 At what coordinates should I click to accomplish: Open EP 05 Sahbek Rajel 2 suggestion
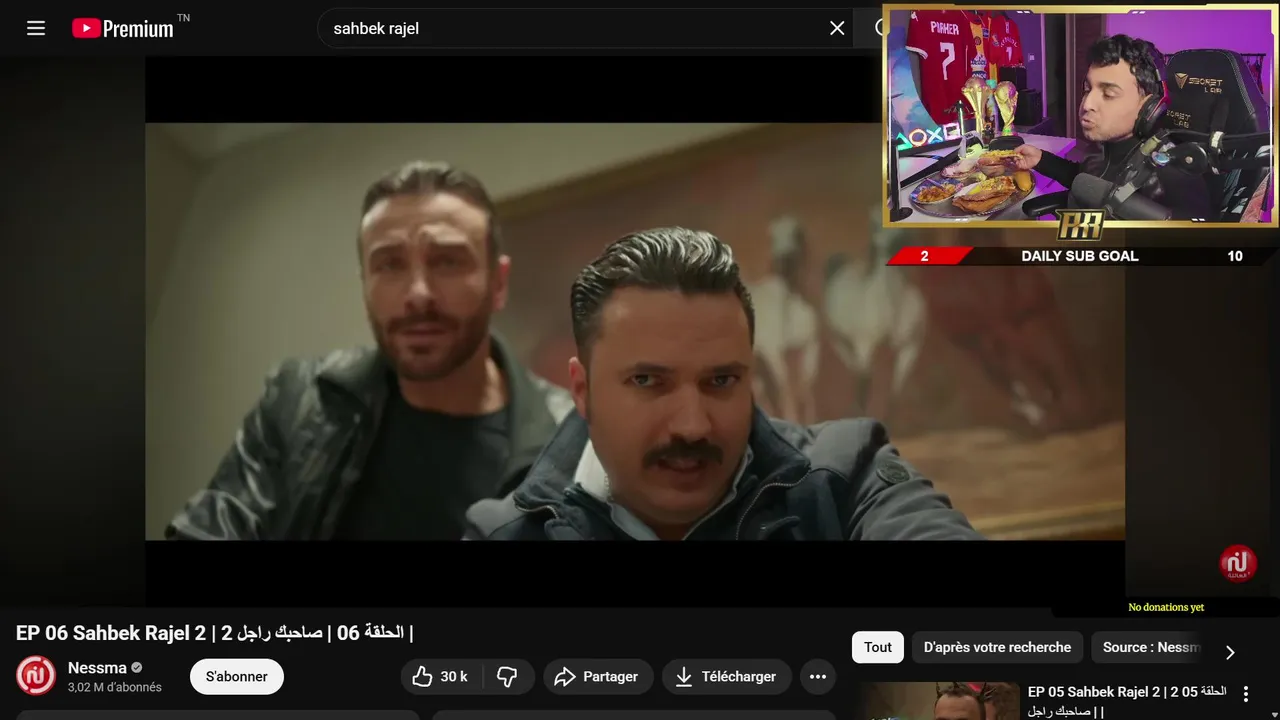click(1127, 701)
